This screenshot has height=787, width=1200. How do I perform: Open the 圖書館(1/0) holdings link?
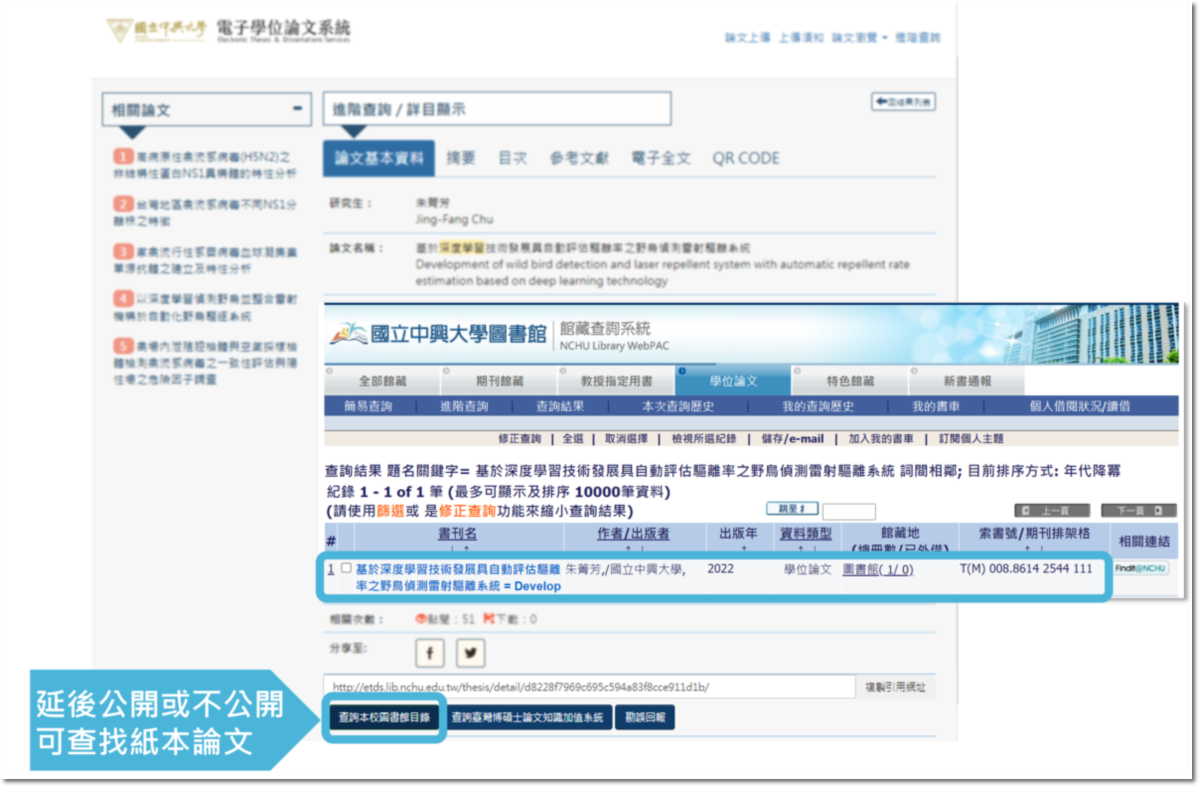[x=878, y=570]
